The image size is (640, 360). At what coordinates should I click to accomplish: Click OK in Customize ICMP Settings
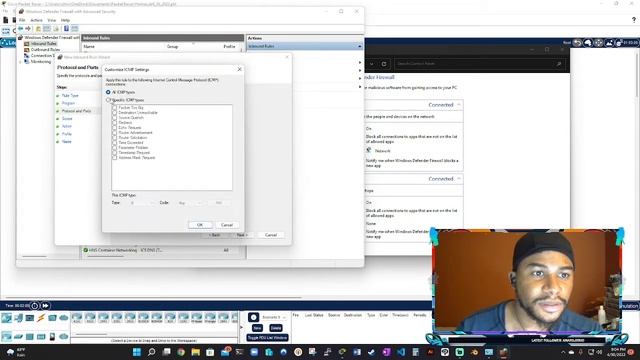point(200,225)
